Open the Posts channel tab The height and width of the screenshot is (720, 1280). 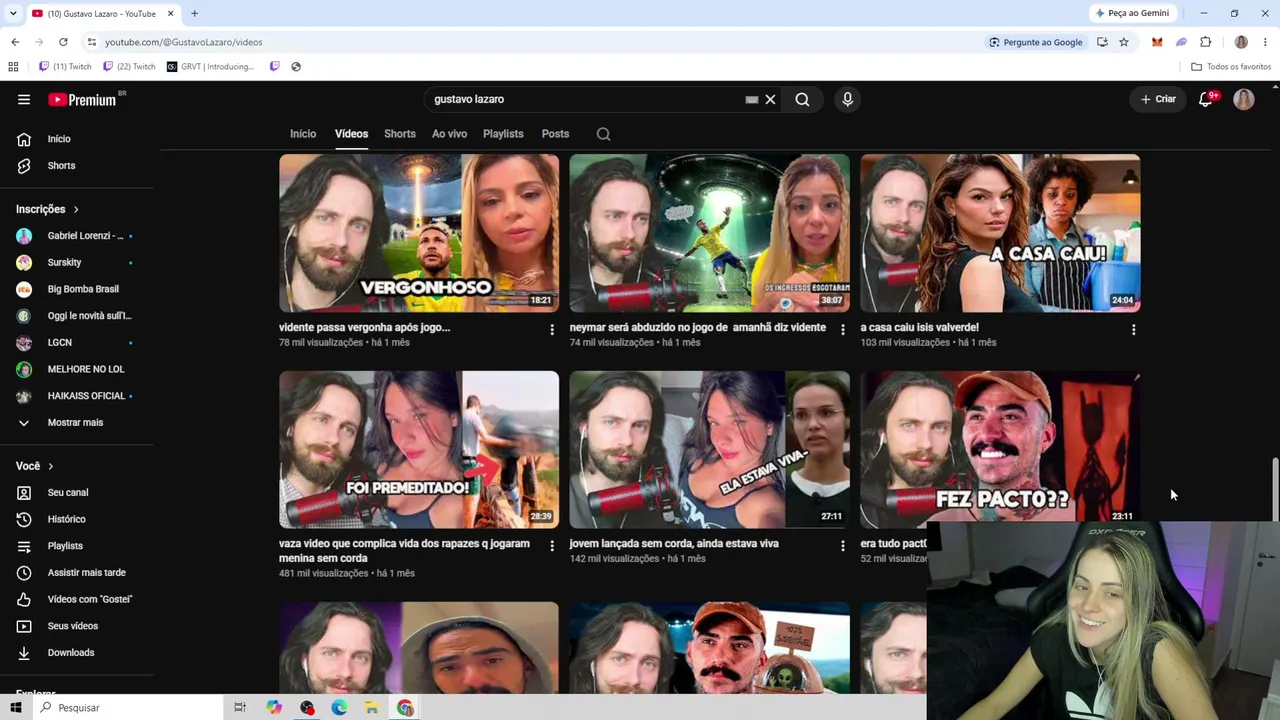pyautogui.click(x=555, y=134)
